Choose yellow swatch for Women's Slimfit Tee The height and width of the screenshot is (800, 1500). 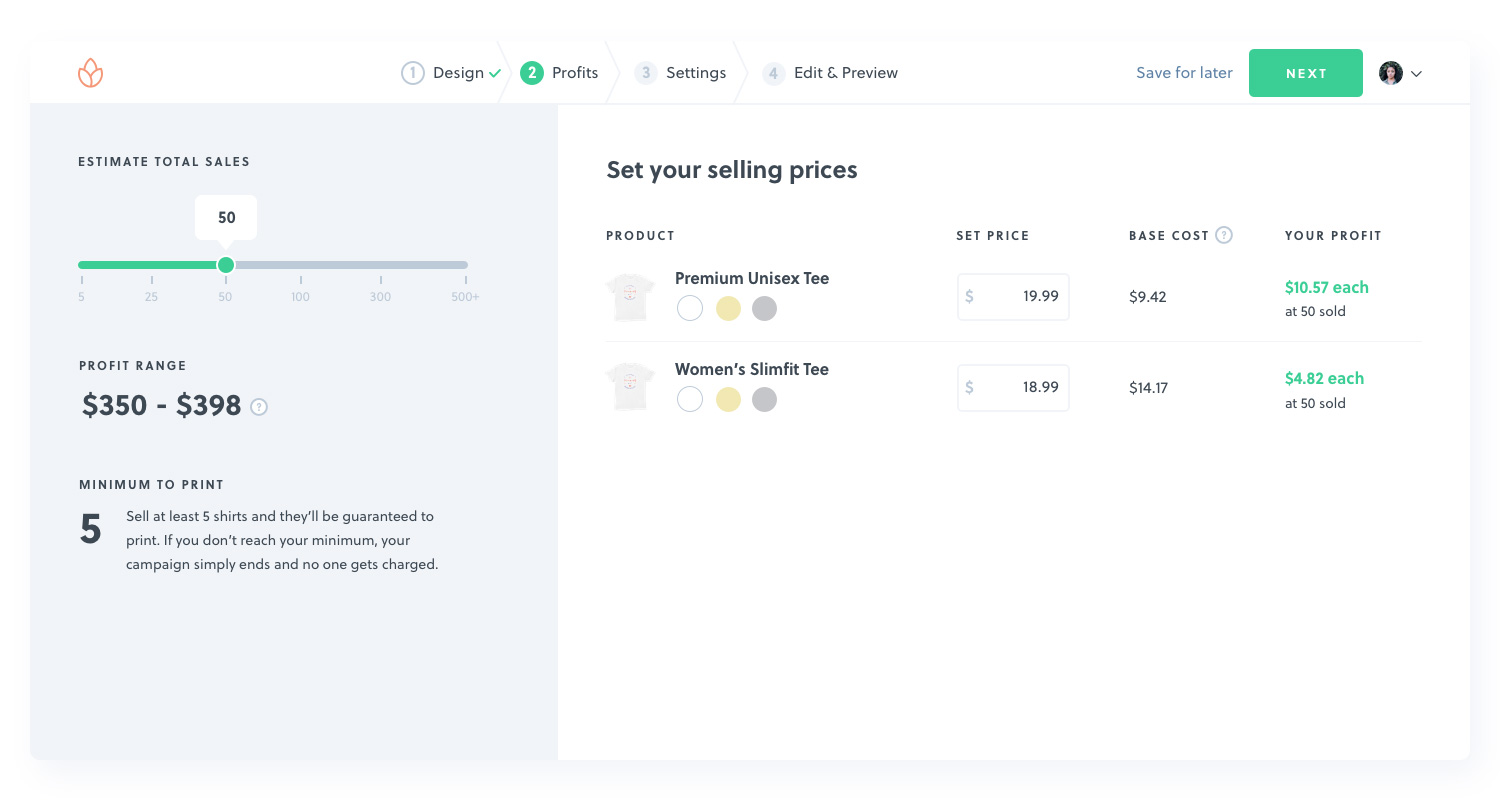point(728,400)
